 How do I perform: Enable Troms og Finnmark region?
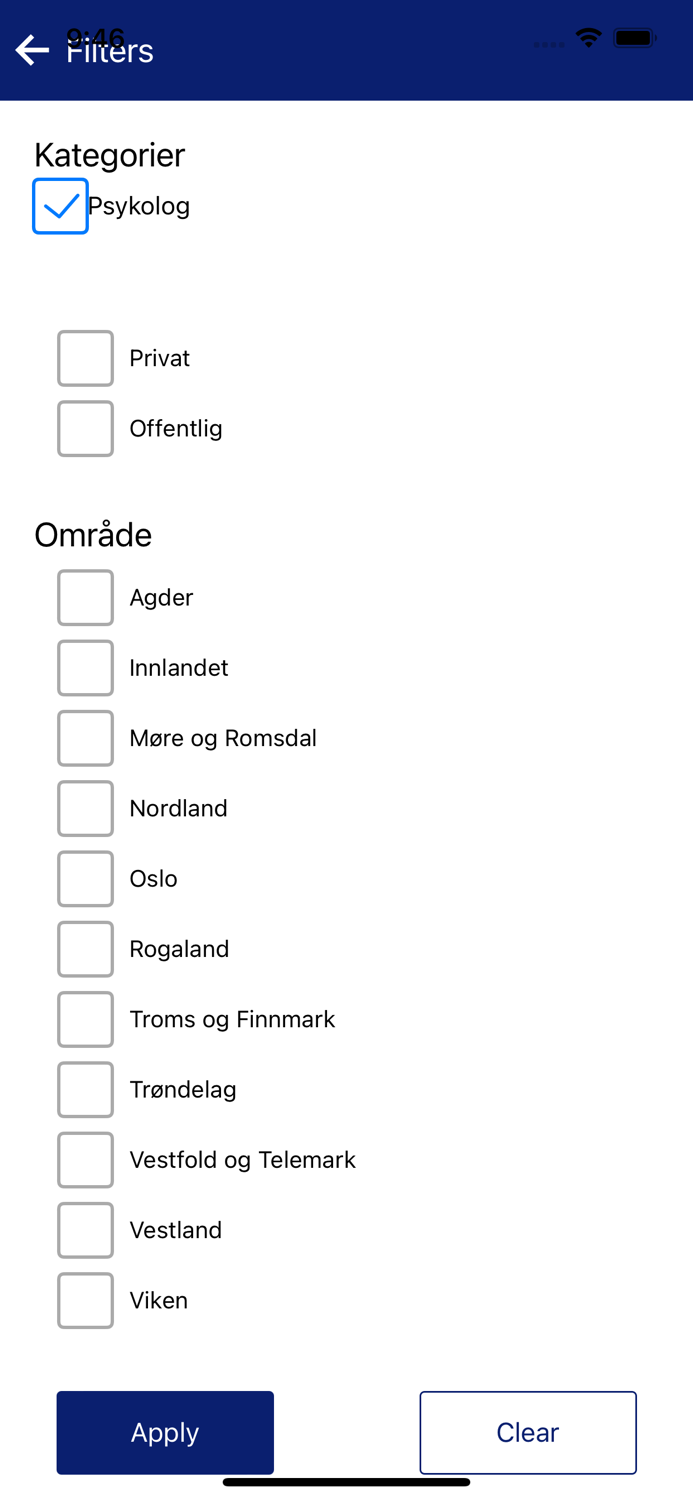click(85, 1019)
